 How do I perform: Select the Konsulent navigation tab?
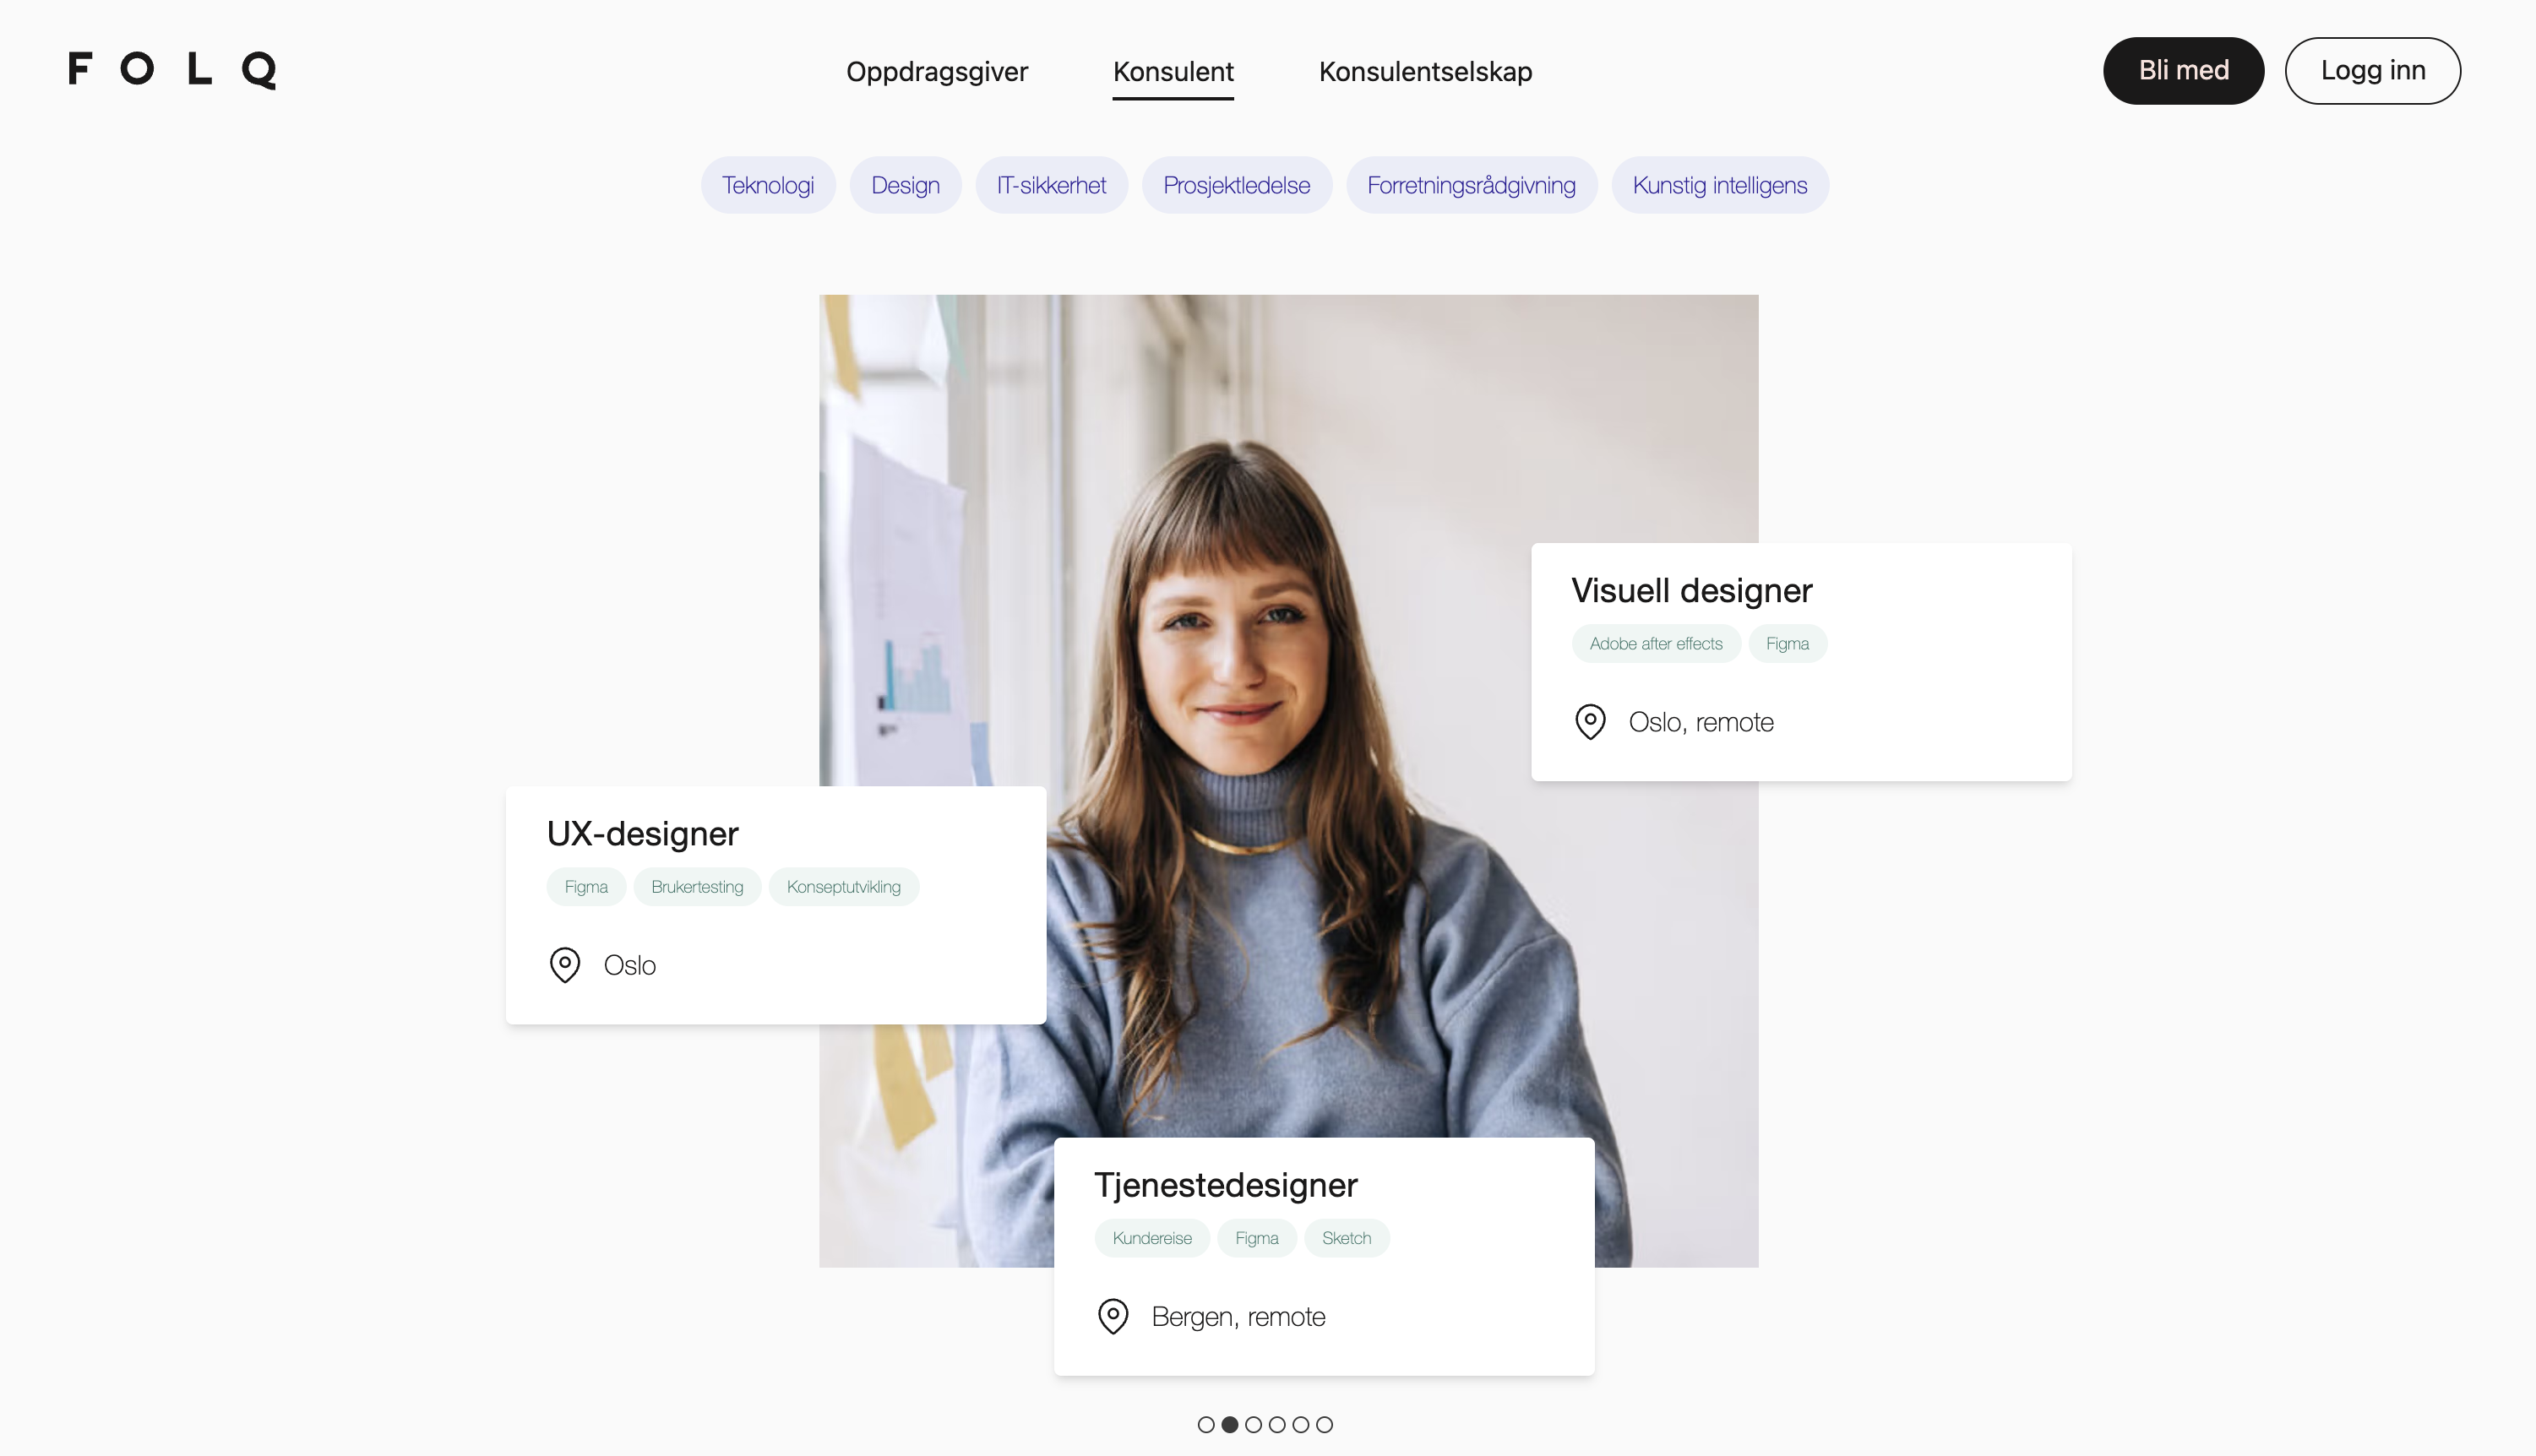pyautogui.click(x=1173, y=72)
